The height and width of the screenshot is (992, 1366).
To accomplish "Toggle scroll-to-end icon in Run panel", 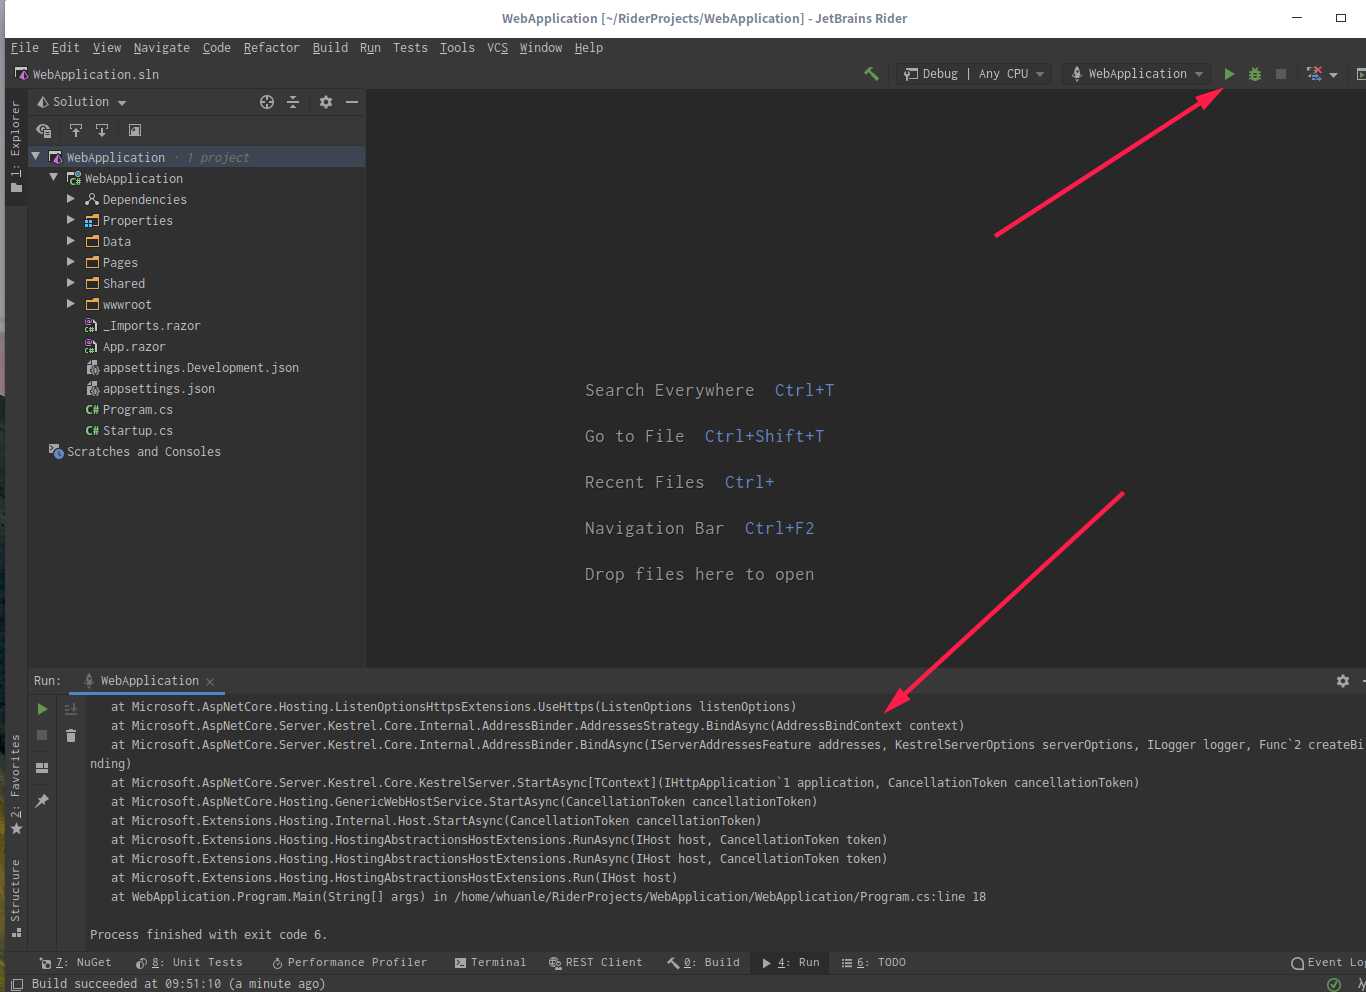I will click(71, 709).
